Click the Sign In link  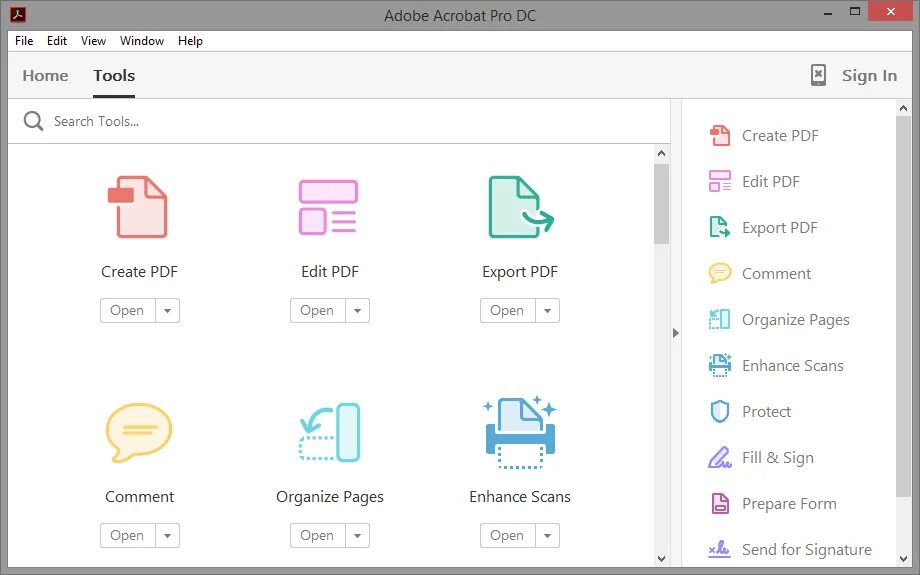pos(869,76)
